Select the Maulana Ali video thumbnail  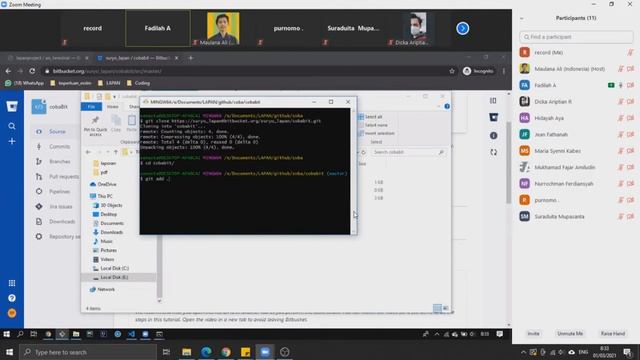click(x=223, y=28)
